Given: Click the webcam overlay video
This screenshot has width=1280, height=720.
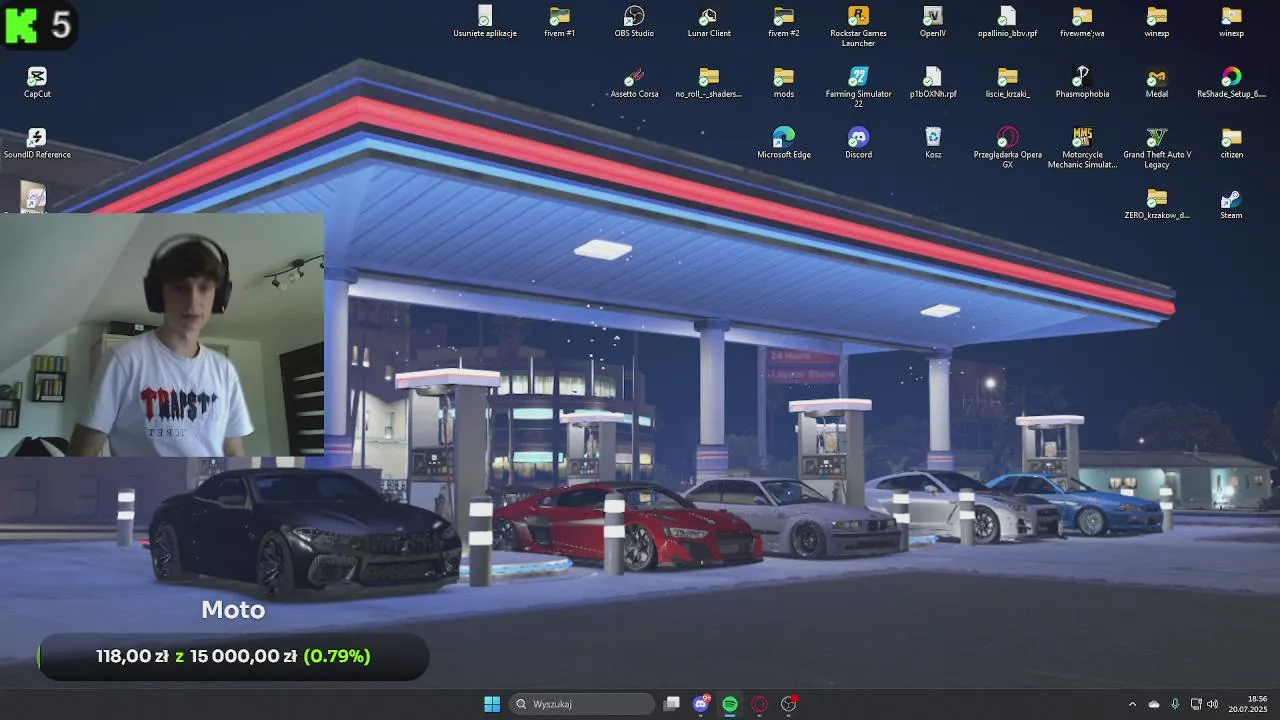Looking at the screenshot, I should [x=162, y=335].
